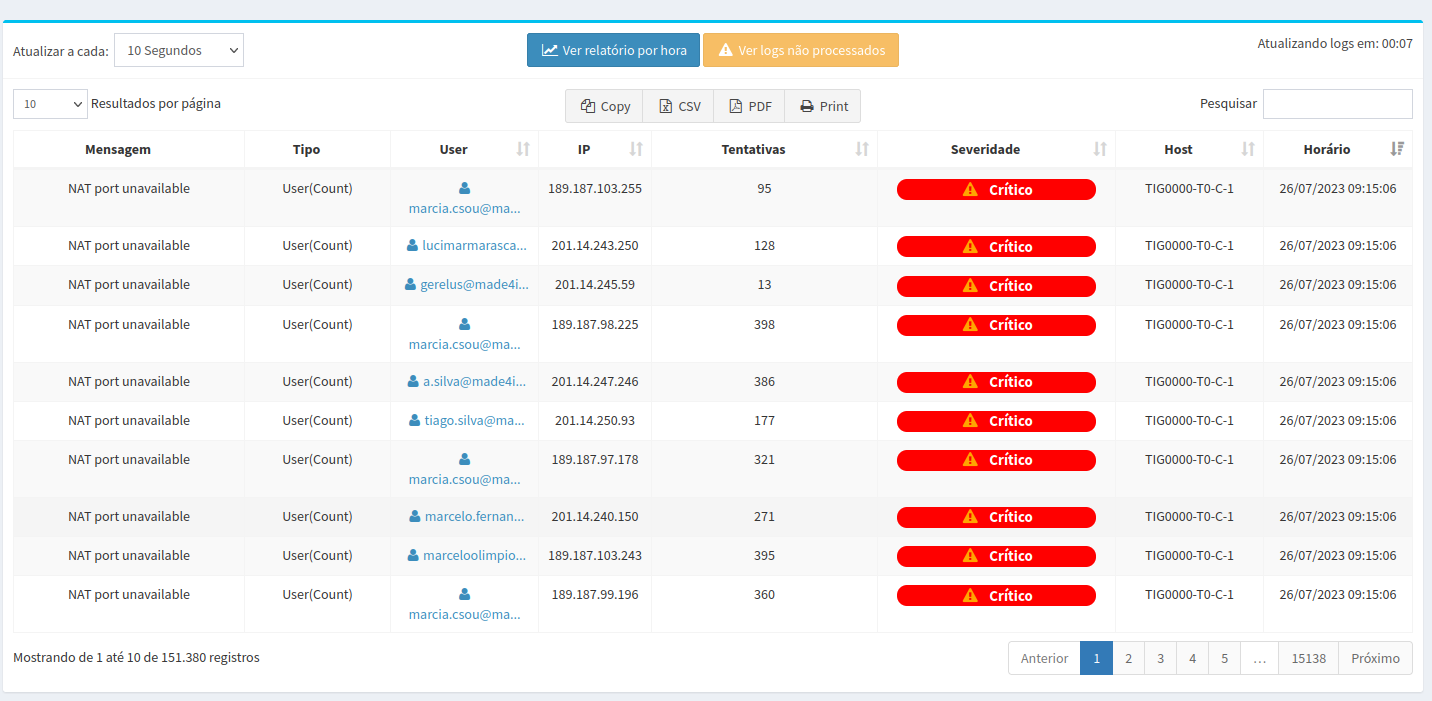This screenshot has width=1432, height=701.
Task: Open the refresh interval dropdown (10 Segundos)
Action: point(179,50)
